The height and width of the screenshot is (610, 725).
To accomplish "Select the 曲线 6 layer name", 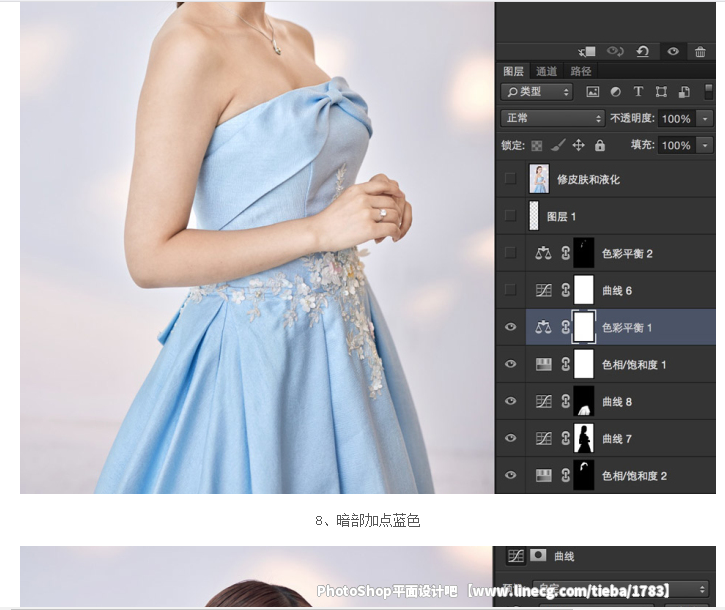I will pyautogui.click(x=617, y=290).
